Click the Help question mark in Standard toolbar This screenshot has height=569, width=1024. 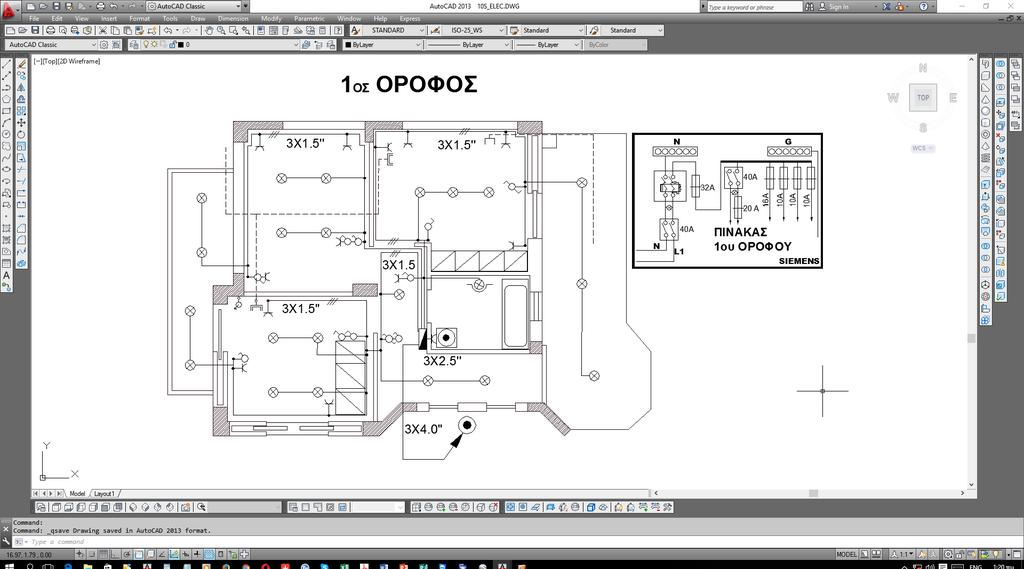coord(338,30)
